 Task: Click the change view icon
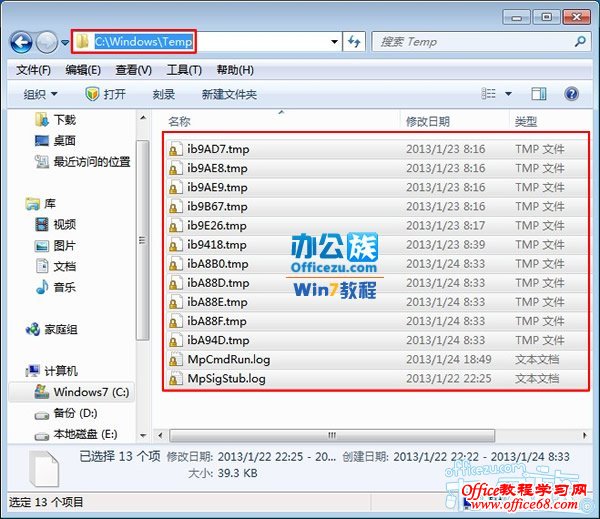489,94
